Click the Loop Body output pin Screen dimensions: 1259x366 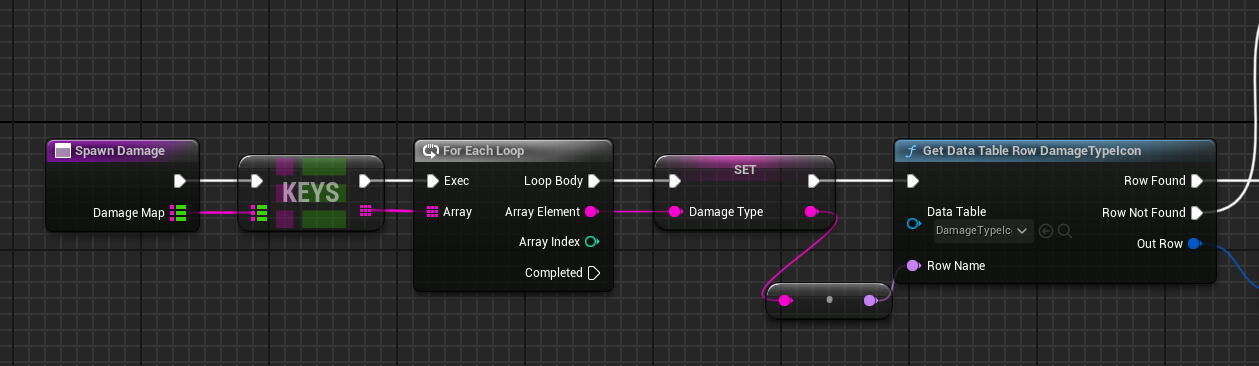pos(593,181)
